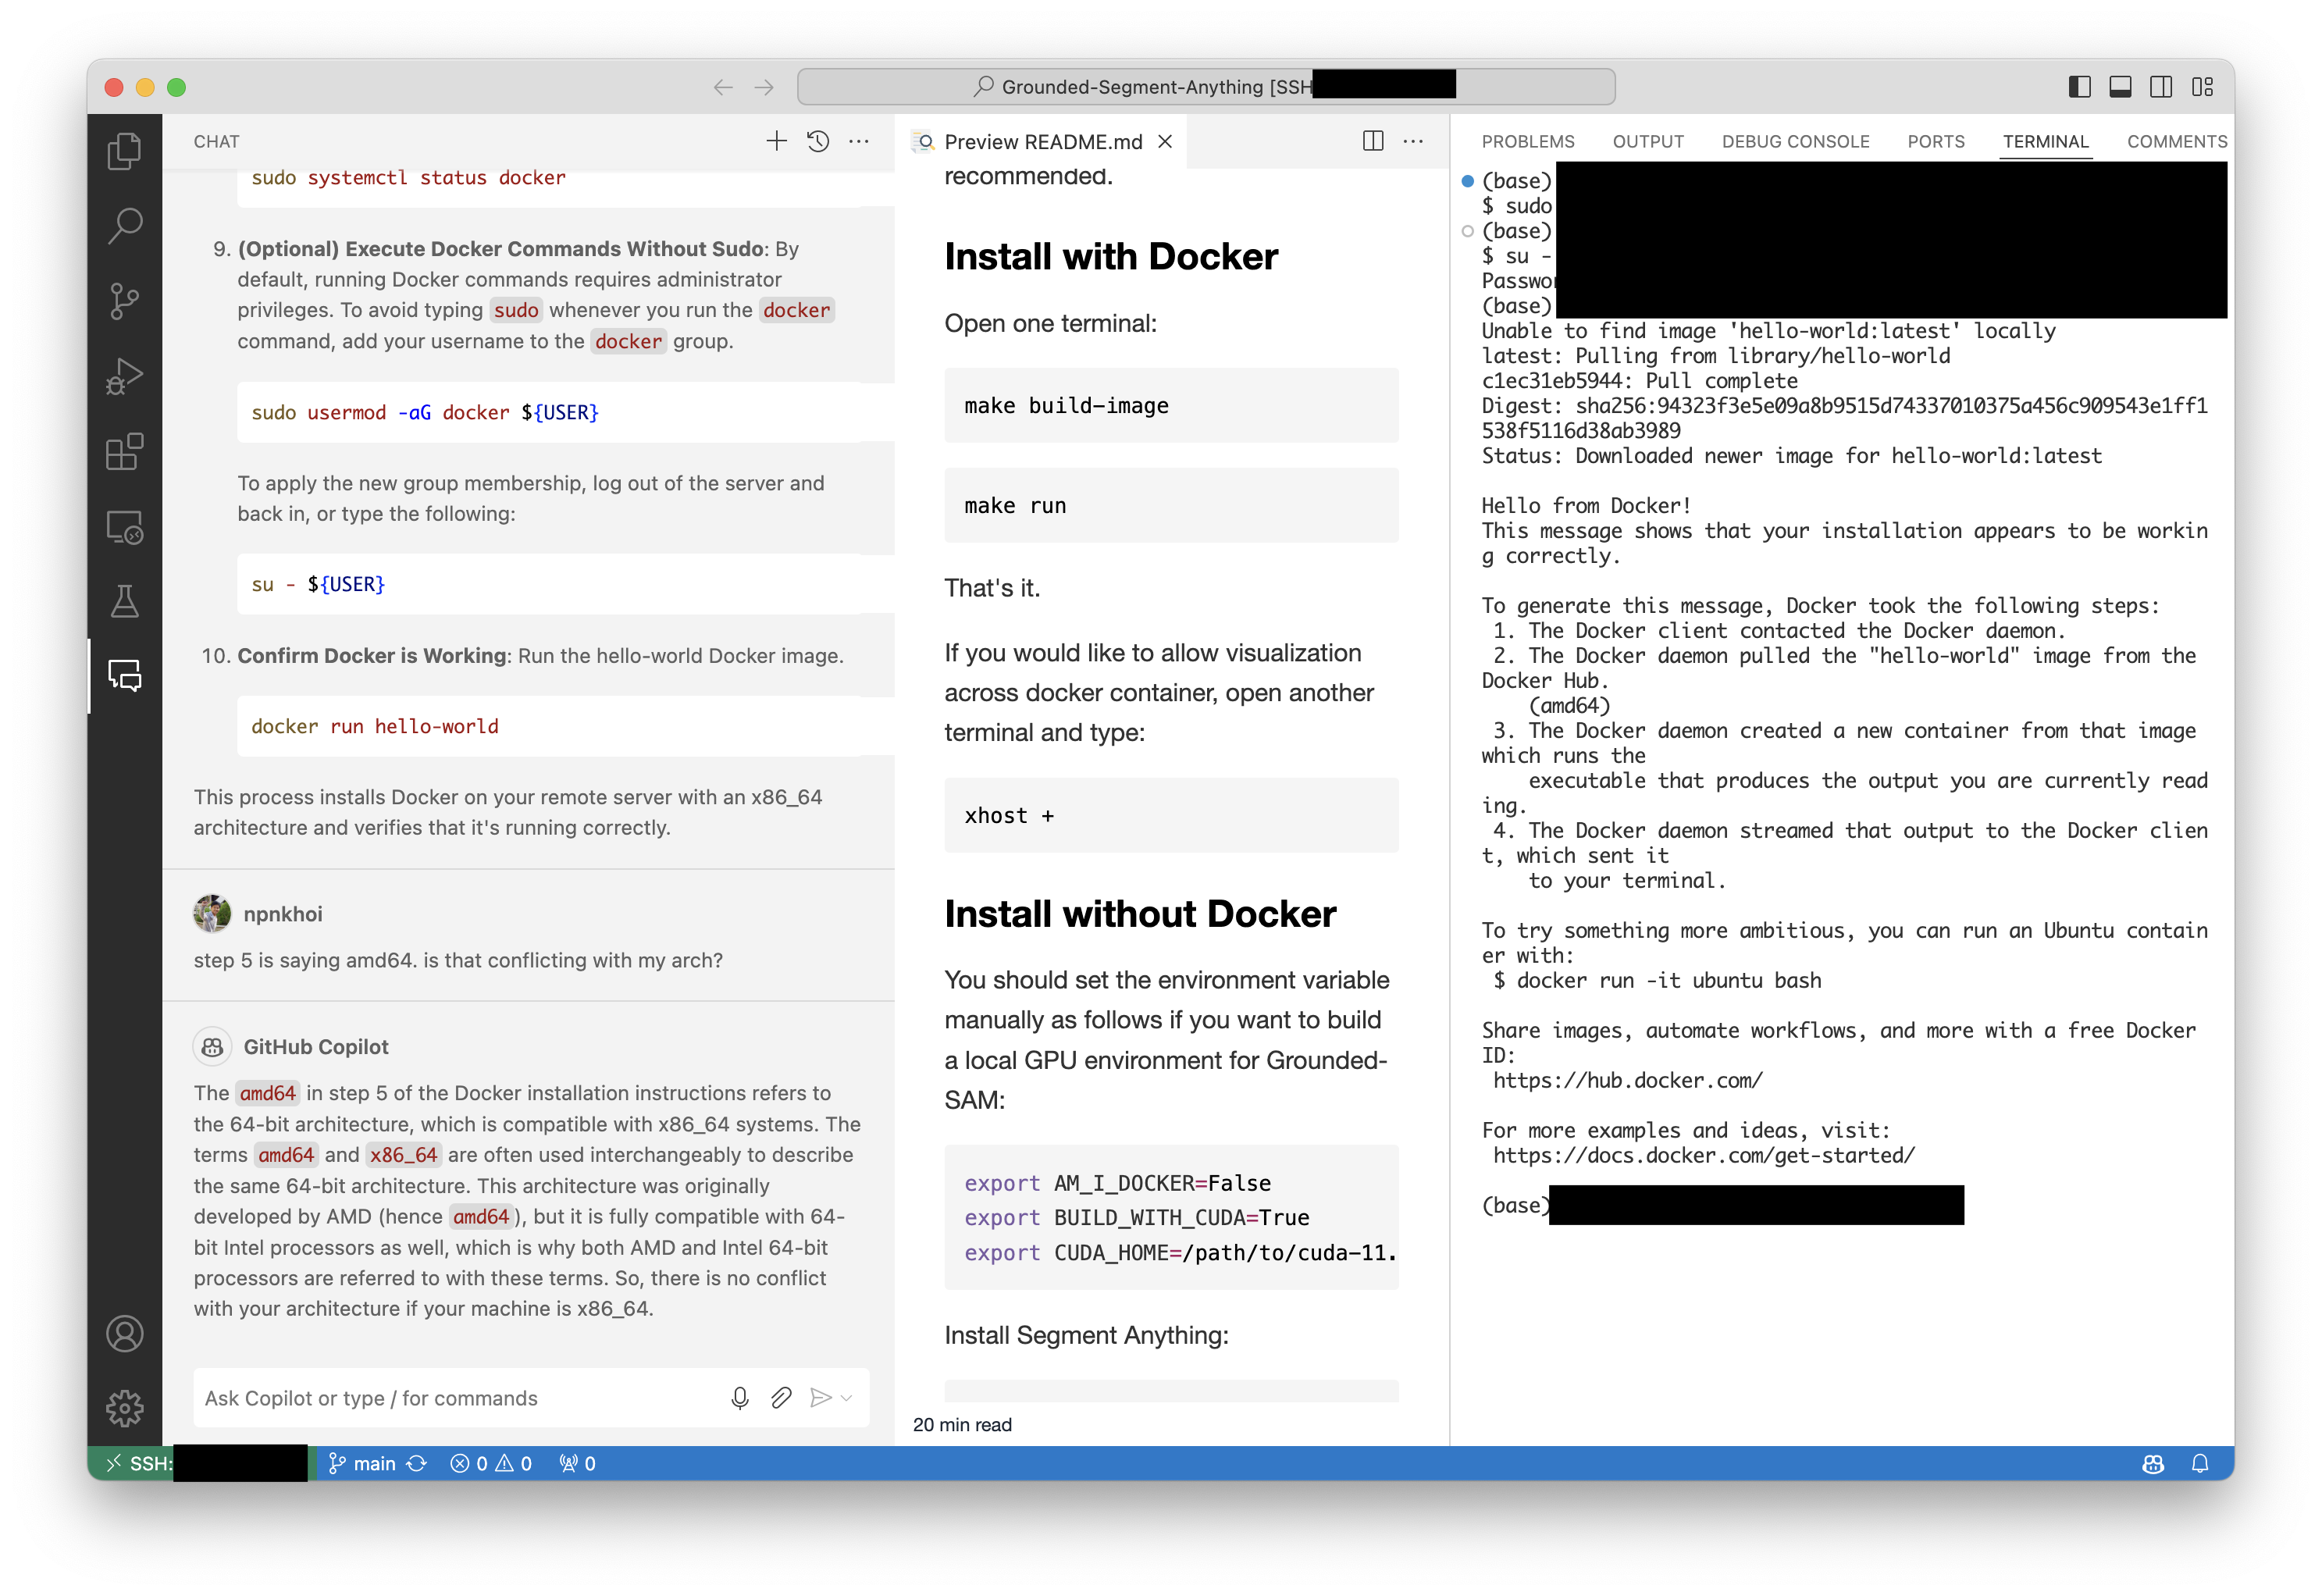
Task: Click docs.docker.com/get-started link in terminal
Action: click(x=1702, y=1154)
